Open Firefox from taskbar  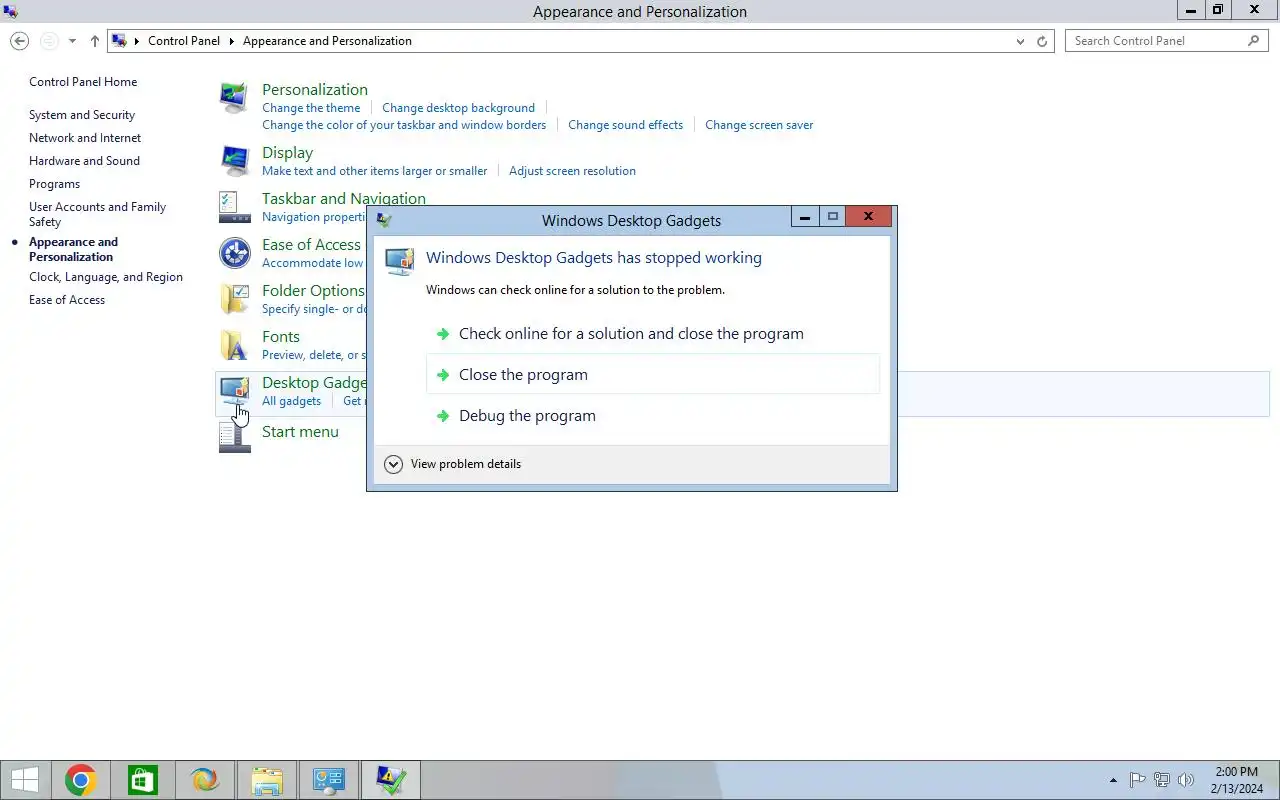pos(205,780)
